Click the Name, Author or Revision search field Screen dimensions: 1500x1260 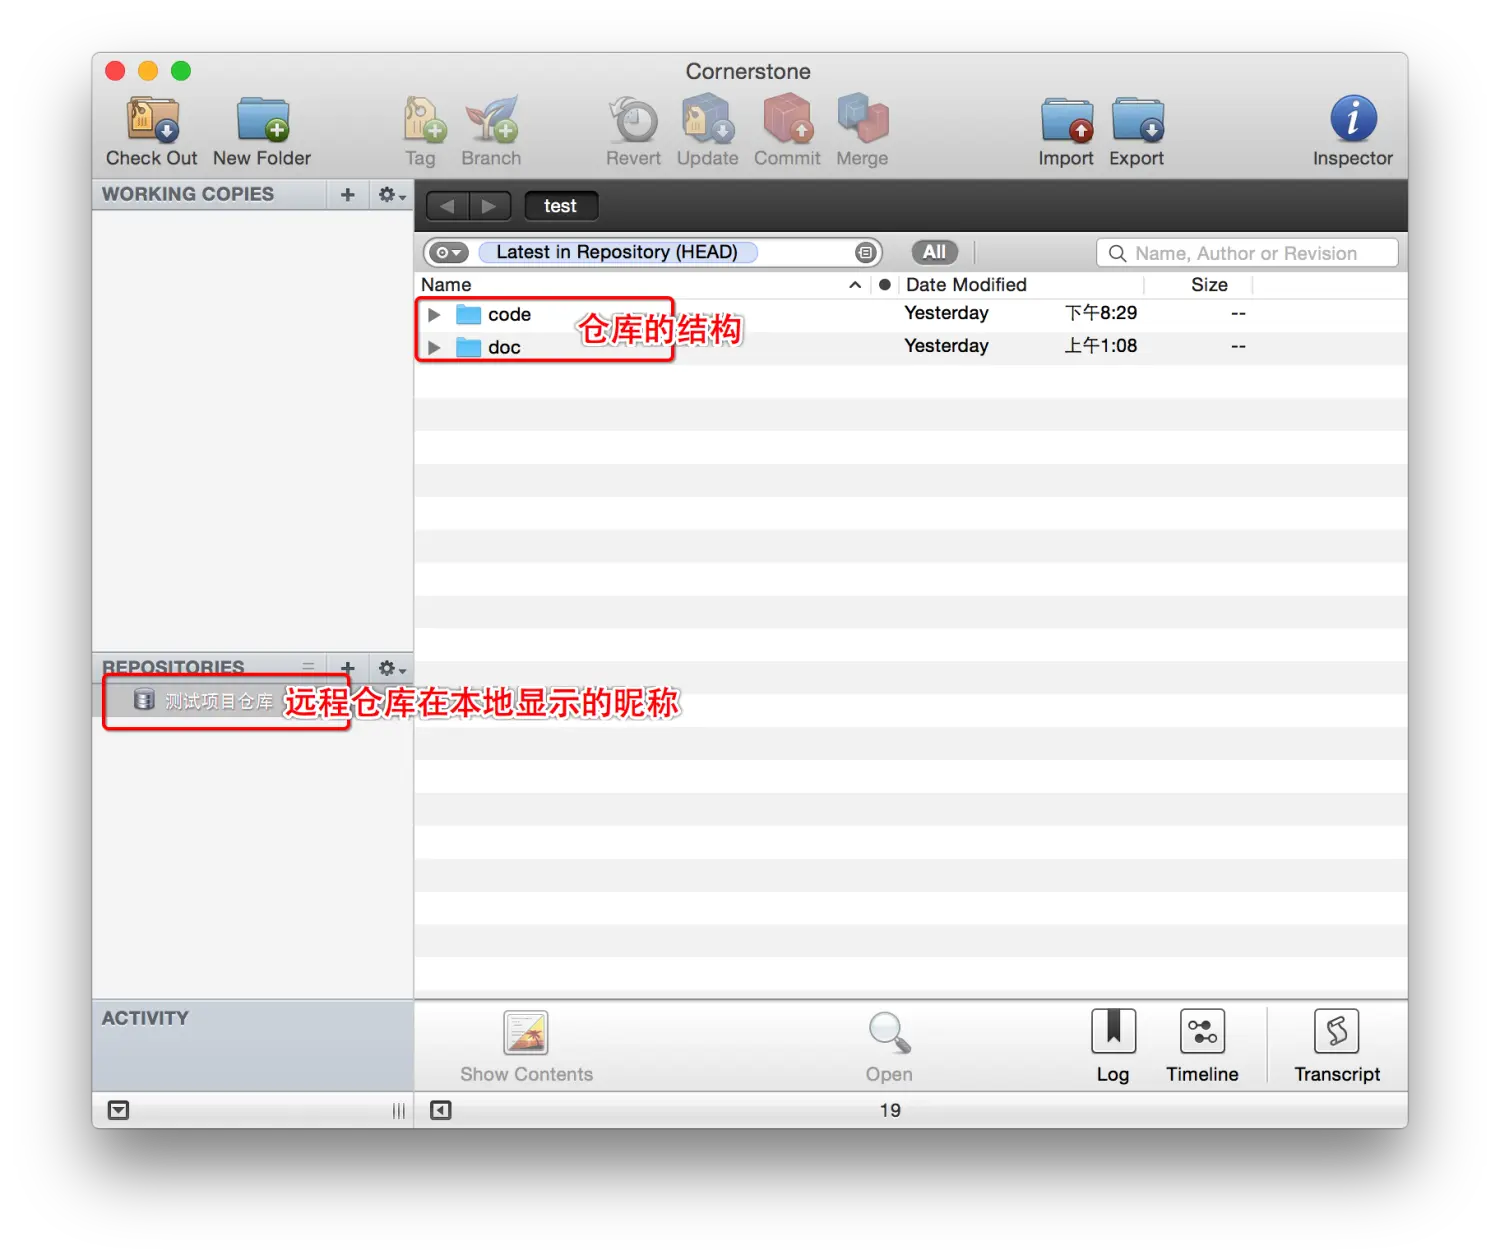click(x=1247, y=254)
